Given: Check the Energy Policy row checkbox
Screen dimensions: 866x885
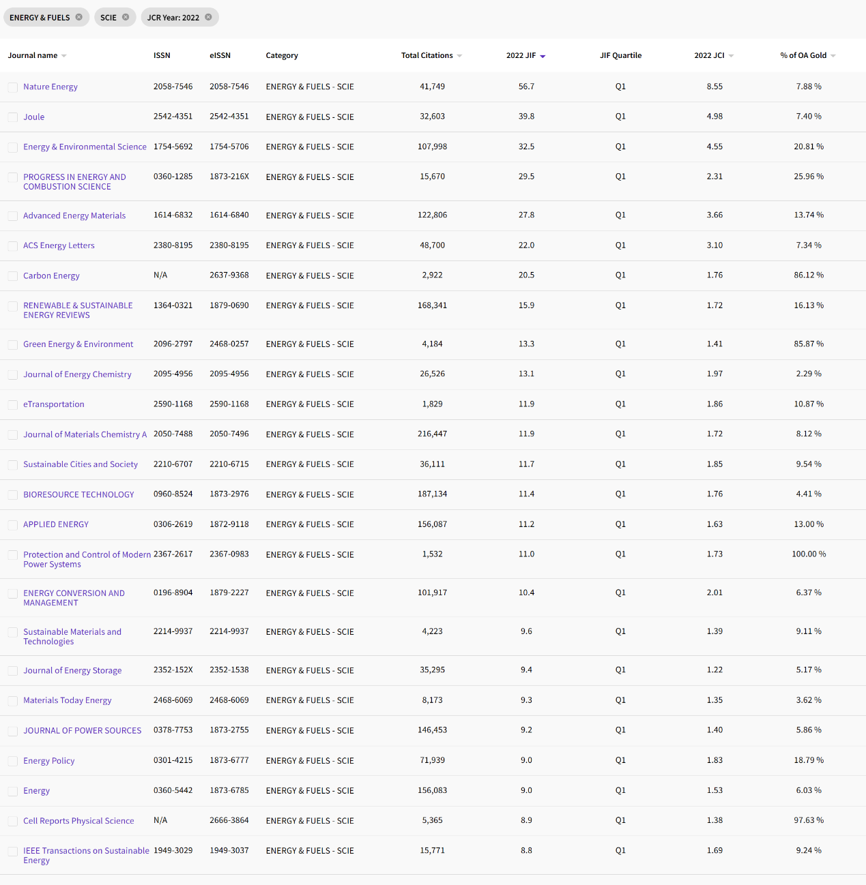Looking at the screenshot, I should pos(13,761).
